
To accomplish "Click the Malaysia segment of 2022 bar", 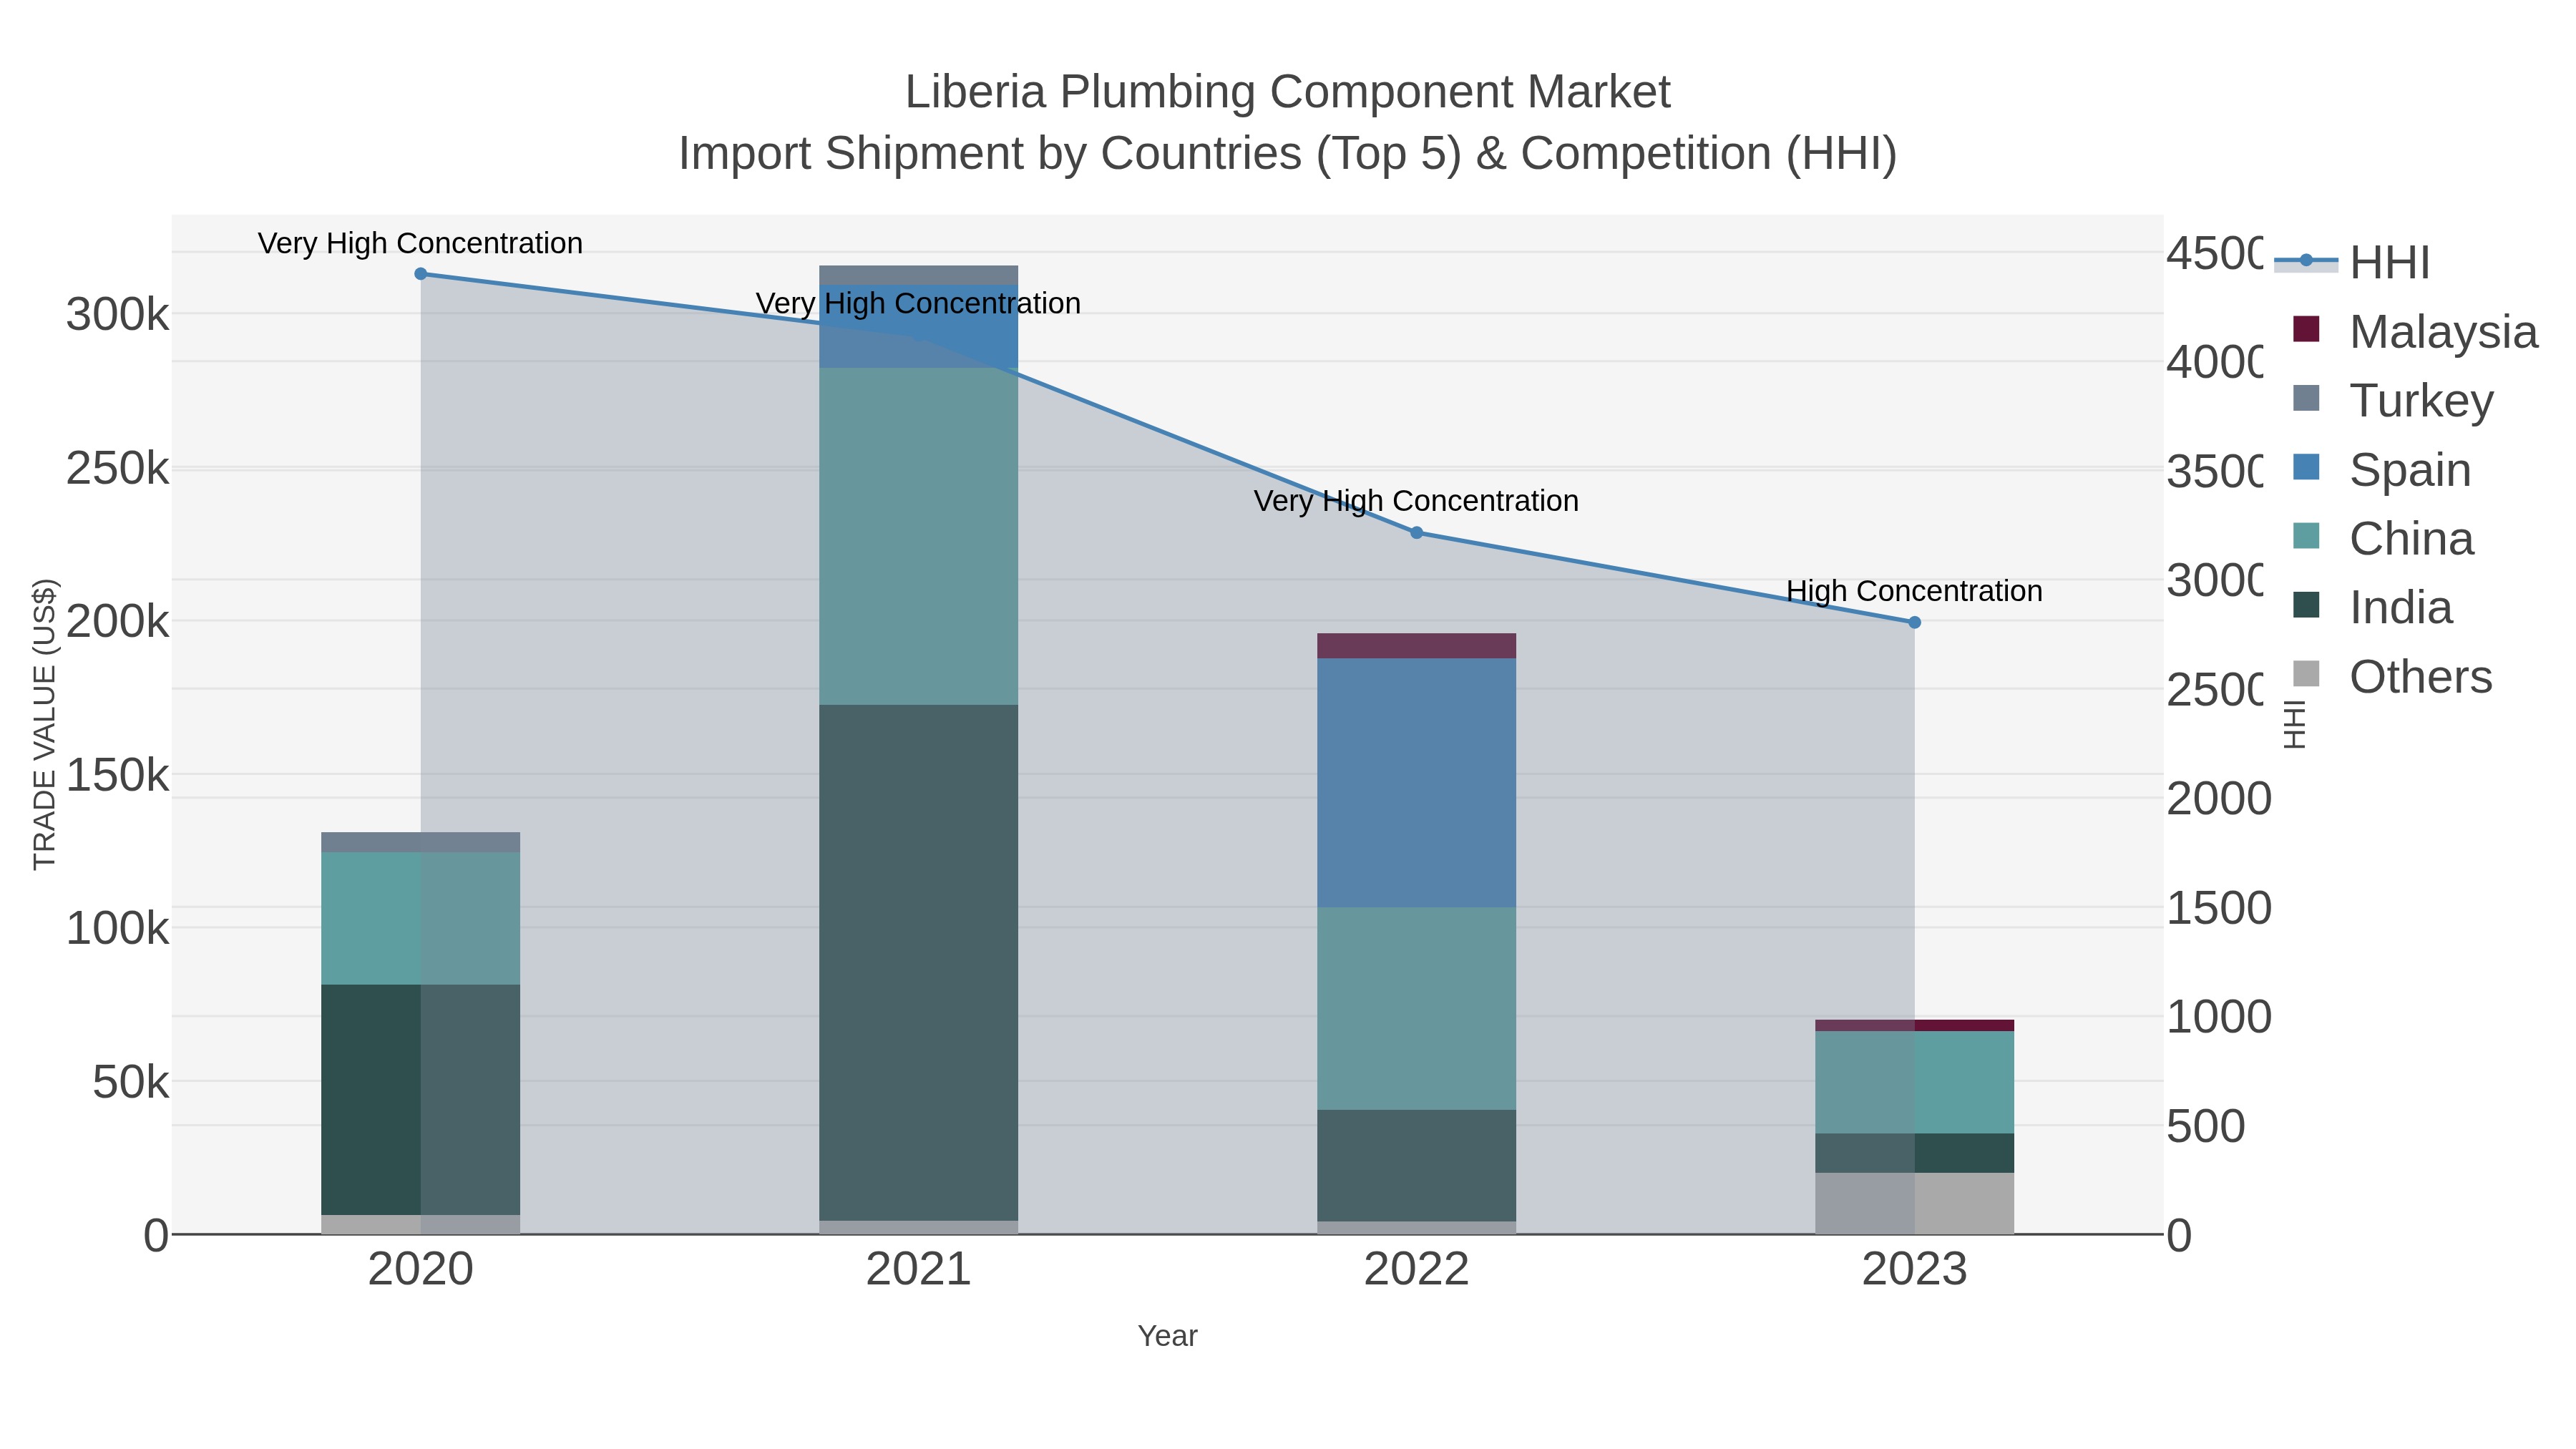I will (1416, 645).
